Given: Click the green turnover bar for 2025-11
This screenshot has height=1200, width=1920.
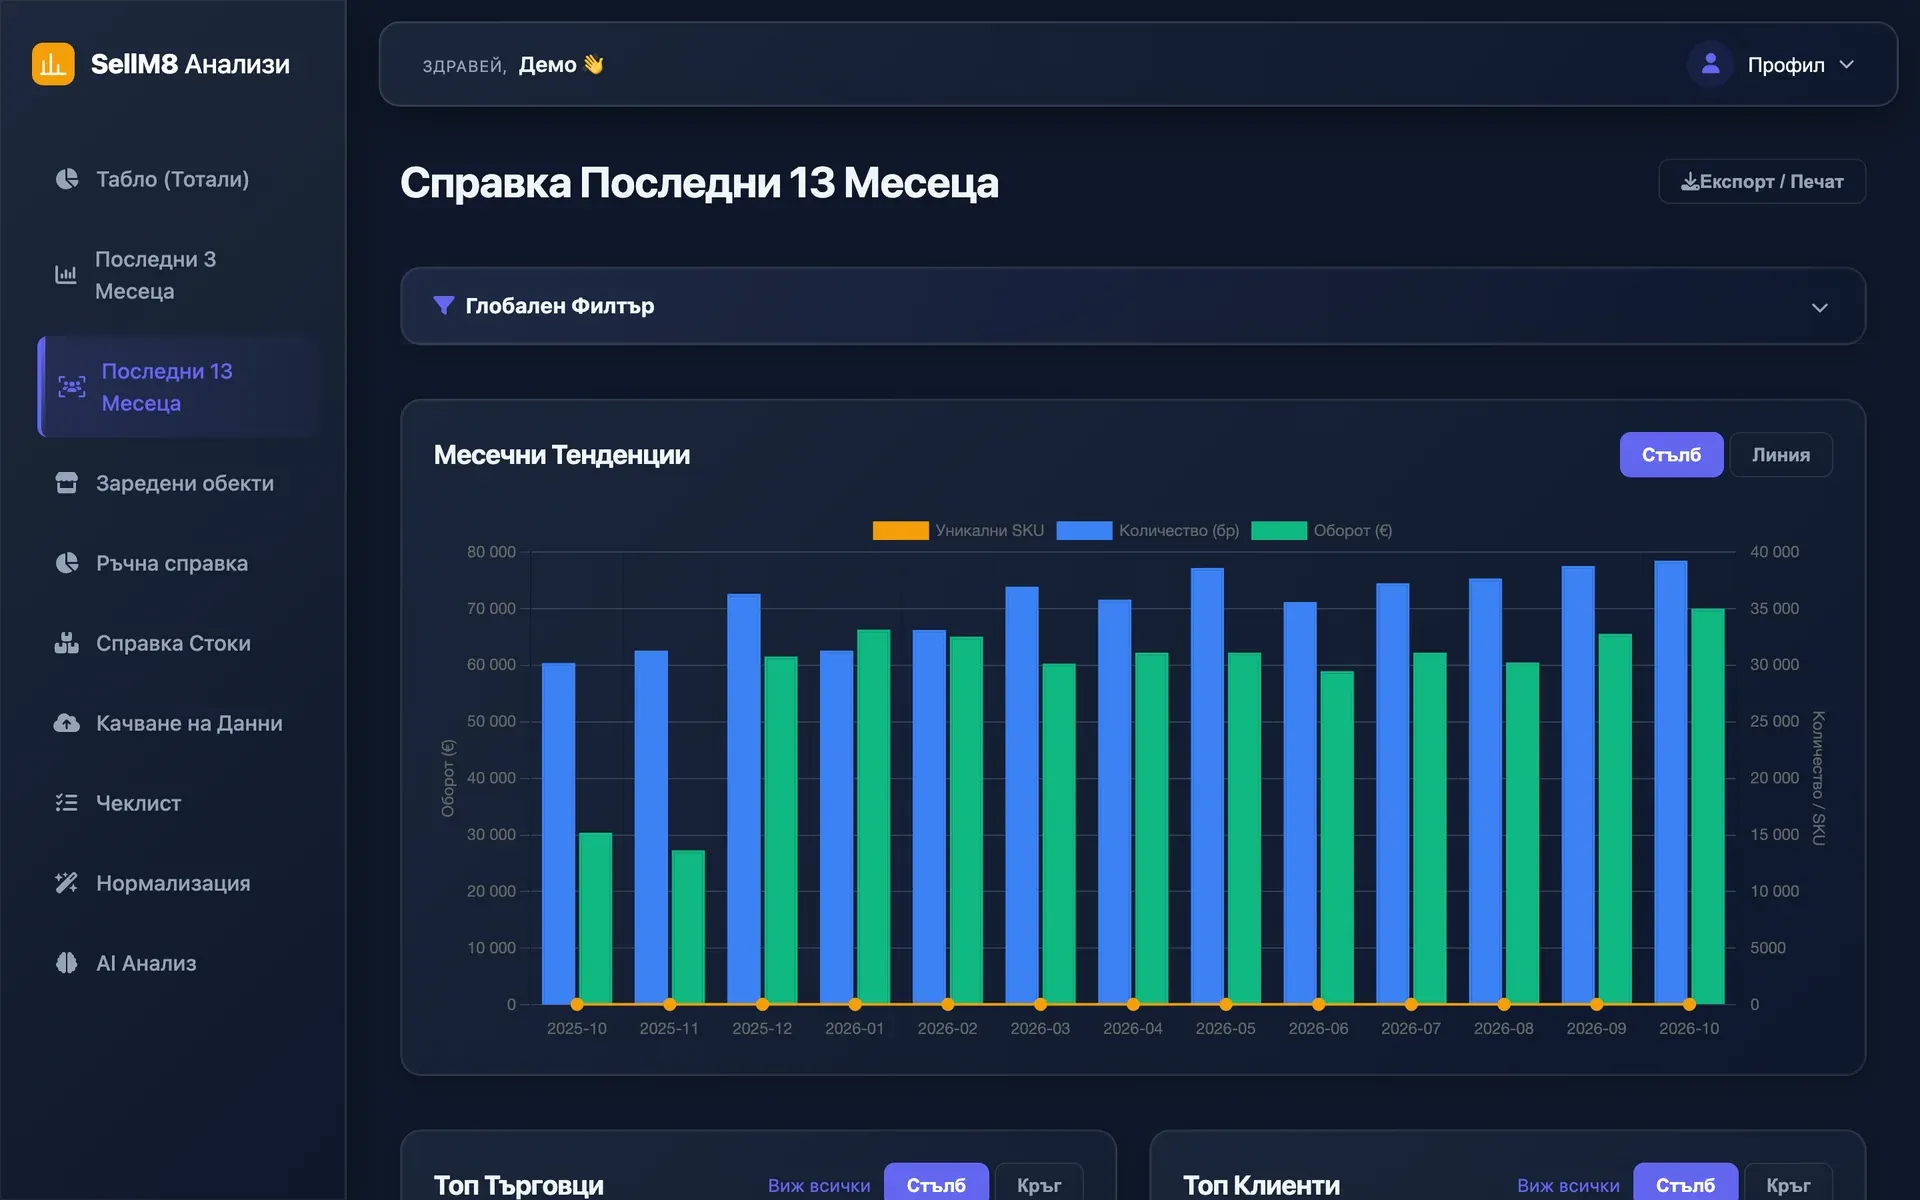Looking at the screenshot, I should pyautogui.click(x=688, y=927).
